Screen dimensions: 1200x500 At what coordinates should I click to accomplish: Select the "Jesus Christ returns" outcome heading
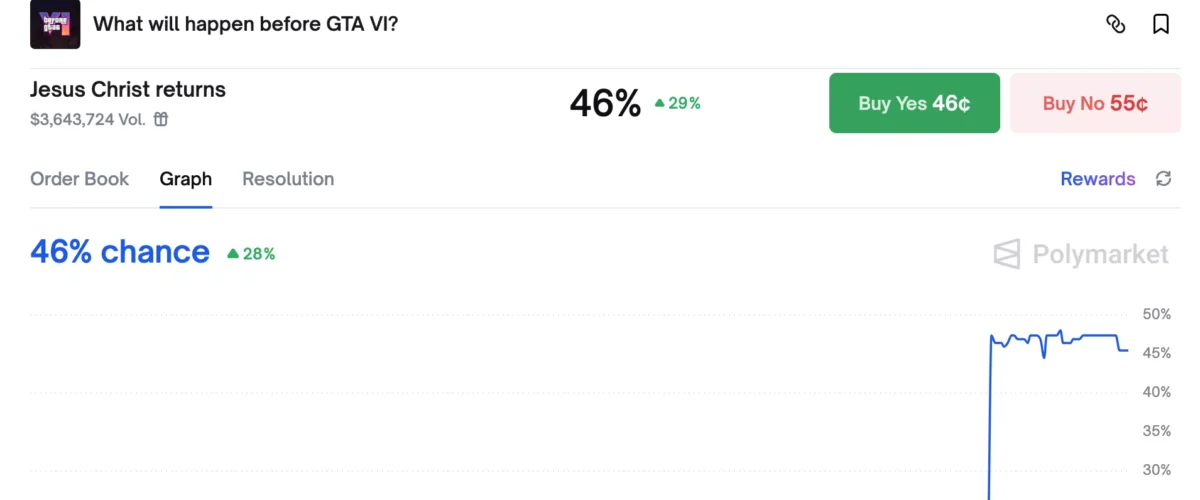tap(128, 90)
